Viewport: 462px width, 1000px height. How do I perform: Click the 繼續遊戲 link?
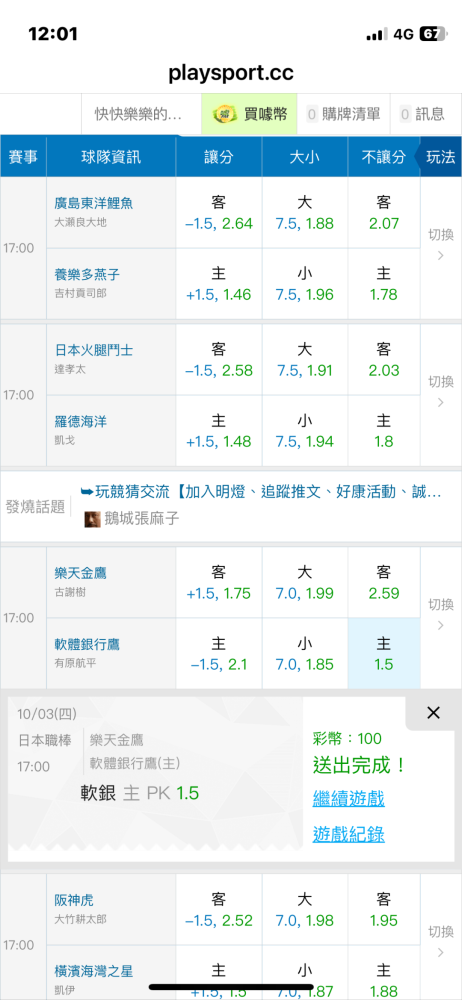348,798
